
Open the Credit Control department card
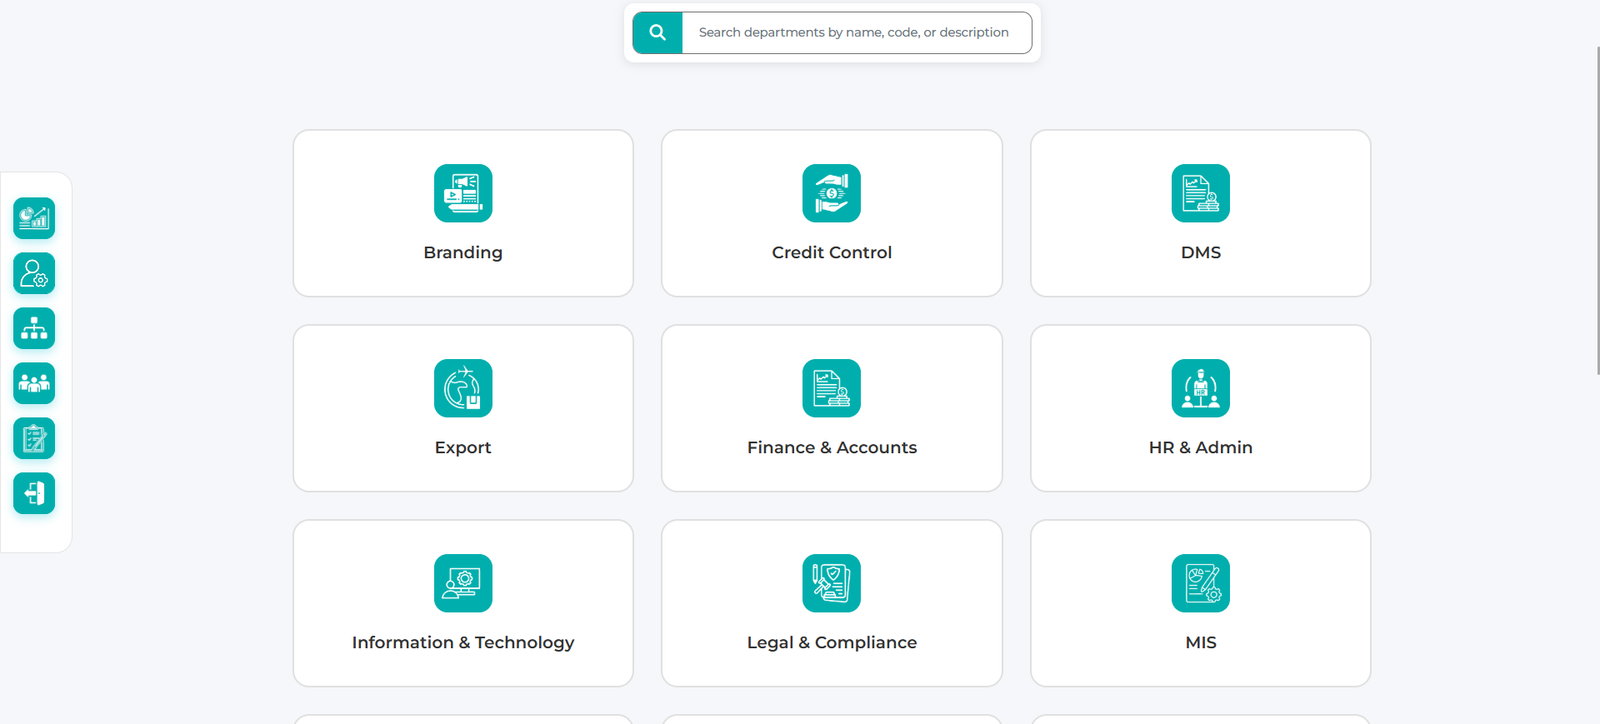pyautogui.click(x=832, y=213)
